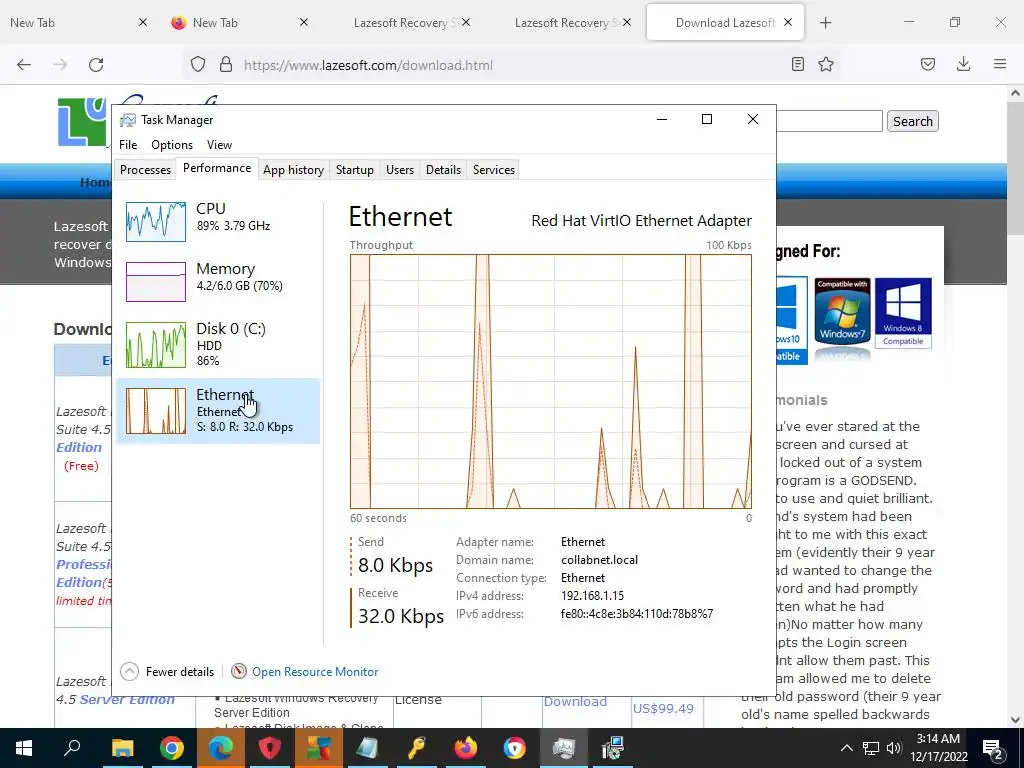1024x768 pixels.
Task: Open the volume tray icon
Action: coord(894,748)
